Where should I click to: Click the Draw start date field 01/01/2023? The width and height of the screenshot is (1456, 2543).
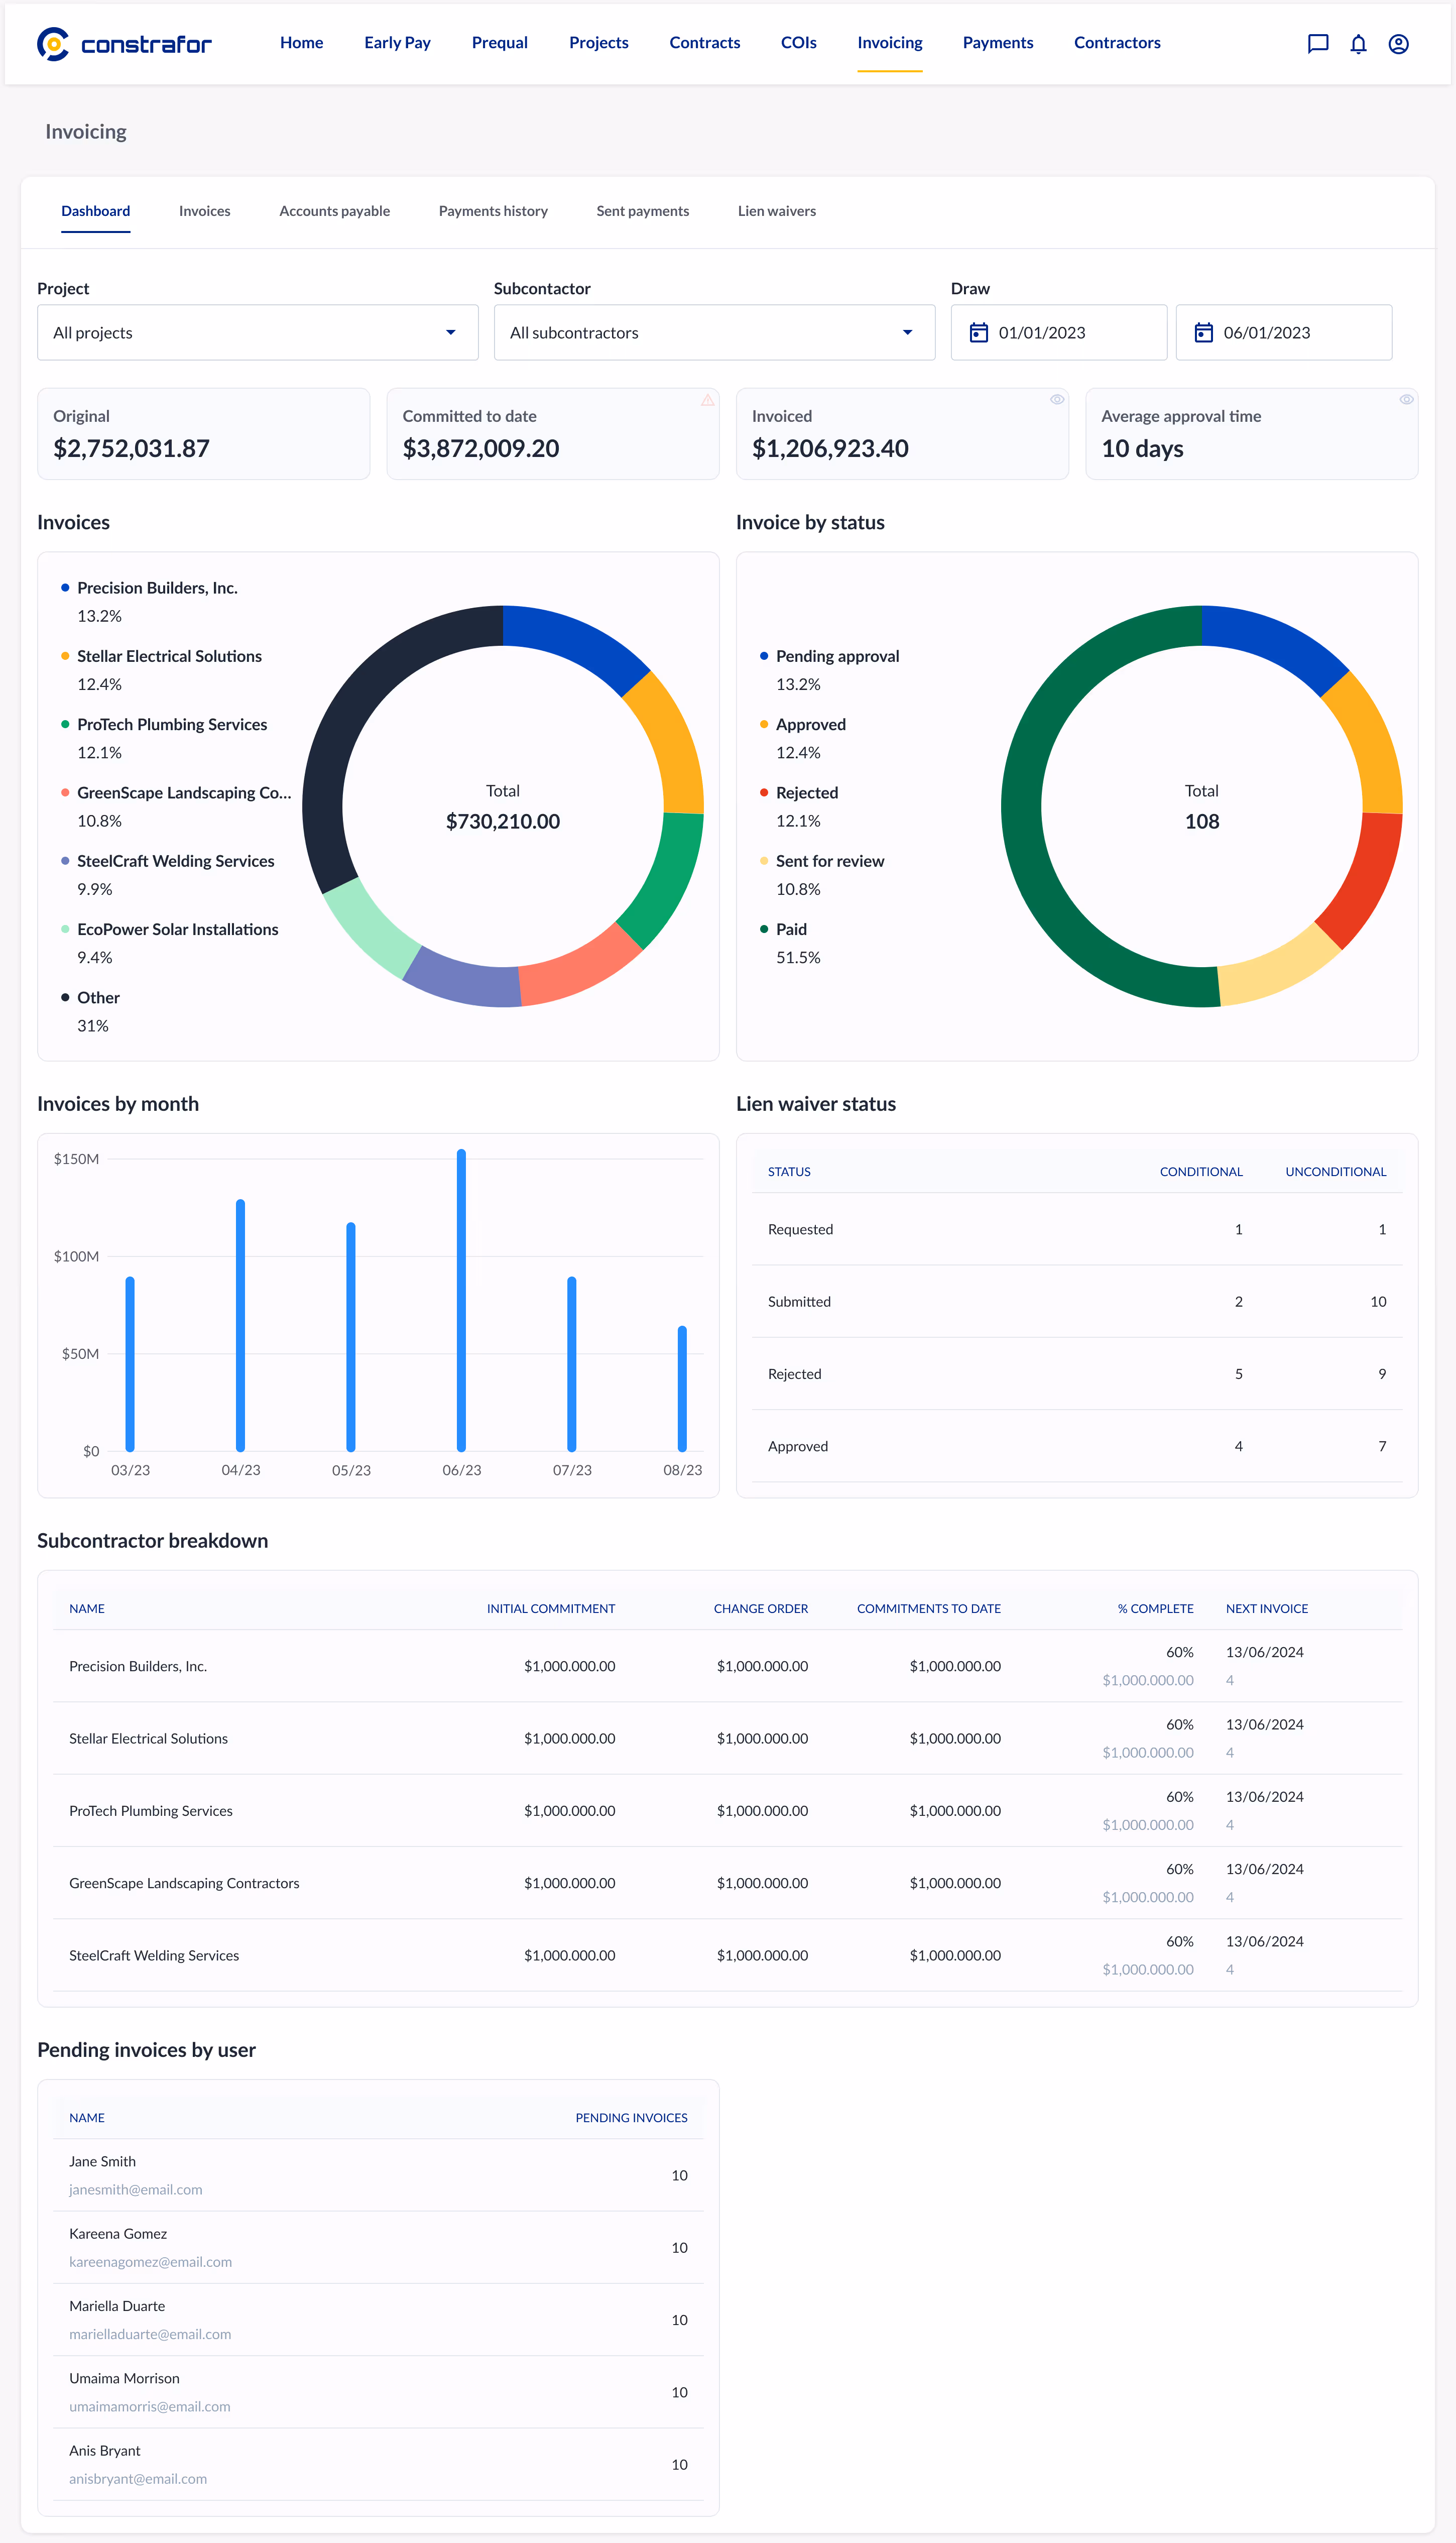point(1058,332)
